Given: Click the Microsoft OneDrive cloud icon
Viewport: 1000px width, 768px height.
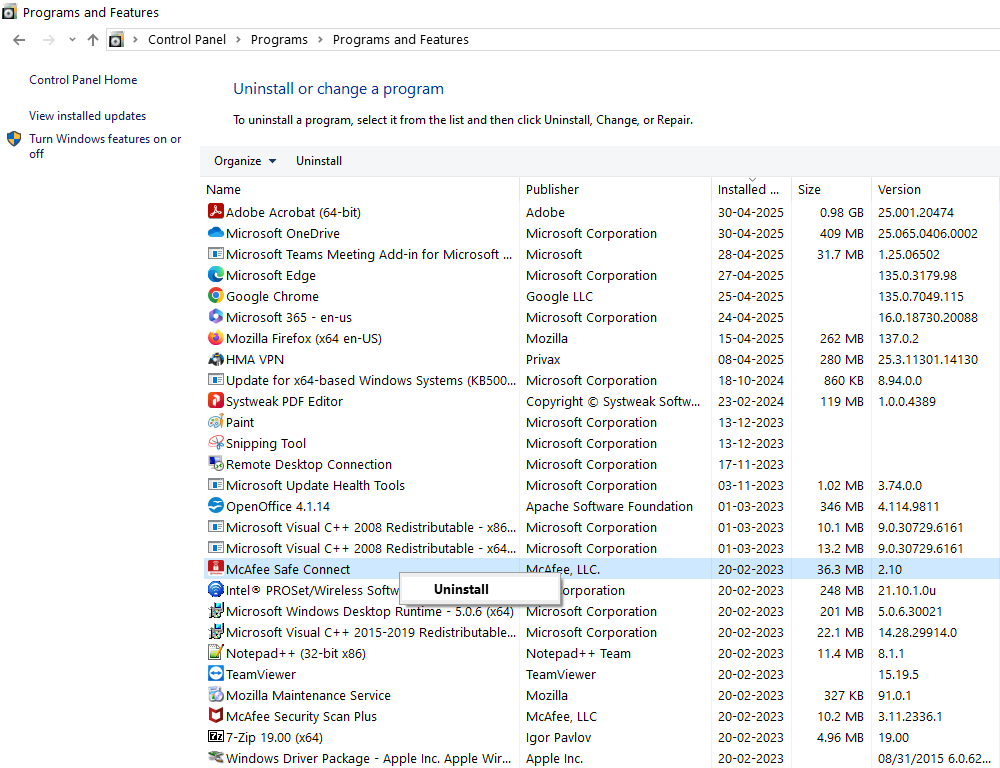Looking at the screenshot, I should point(216,232).
